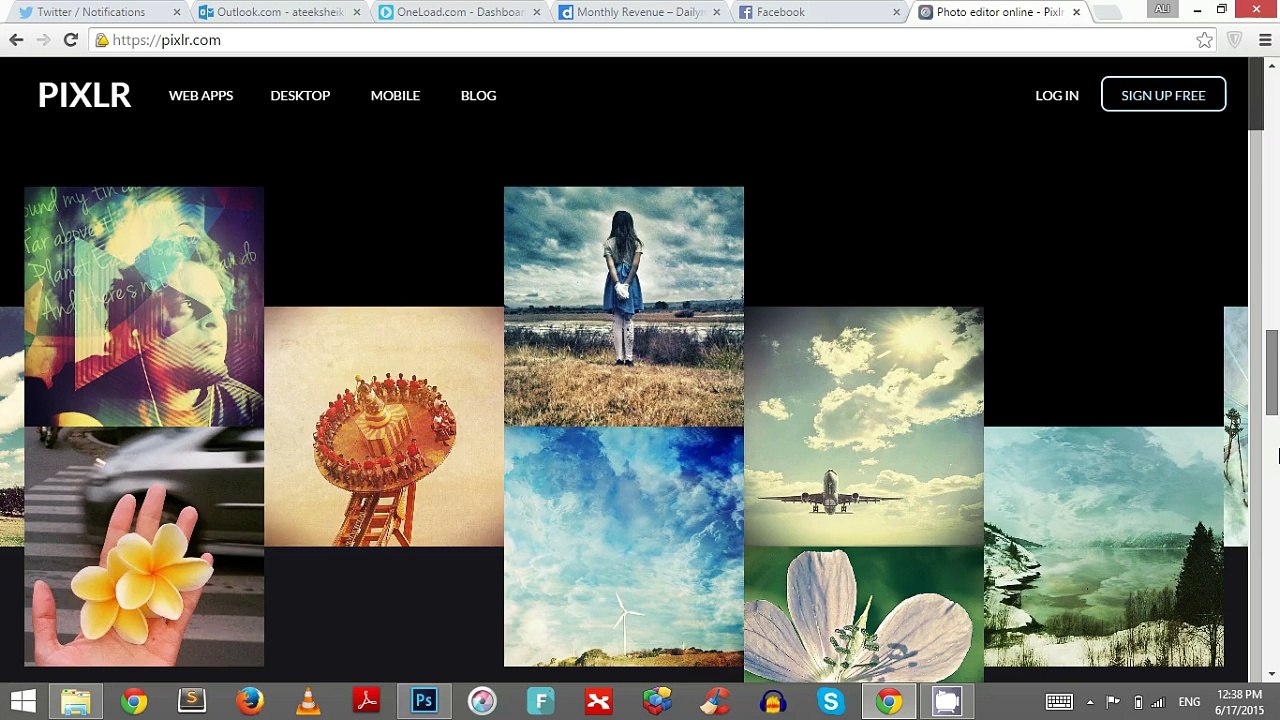1280x720 pixels.
Task: Click the SIGN UP FREE button
Action: point(1163,95)
